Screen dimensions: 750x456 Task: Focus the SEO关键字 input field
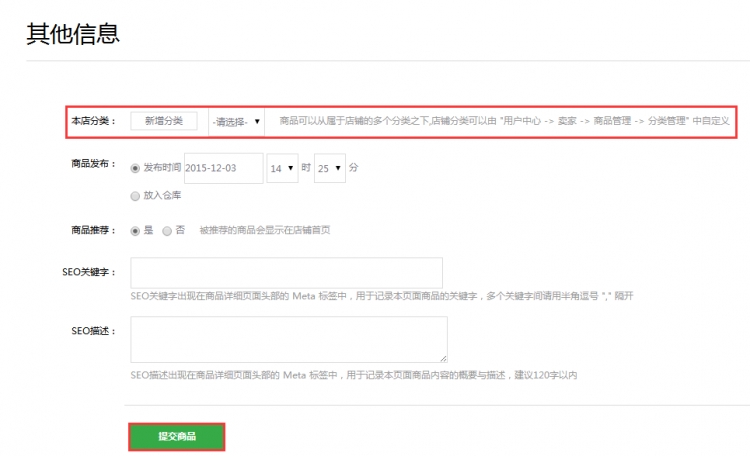click(287, 273)
